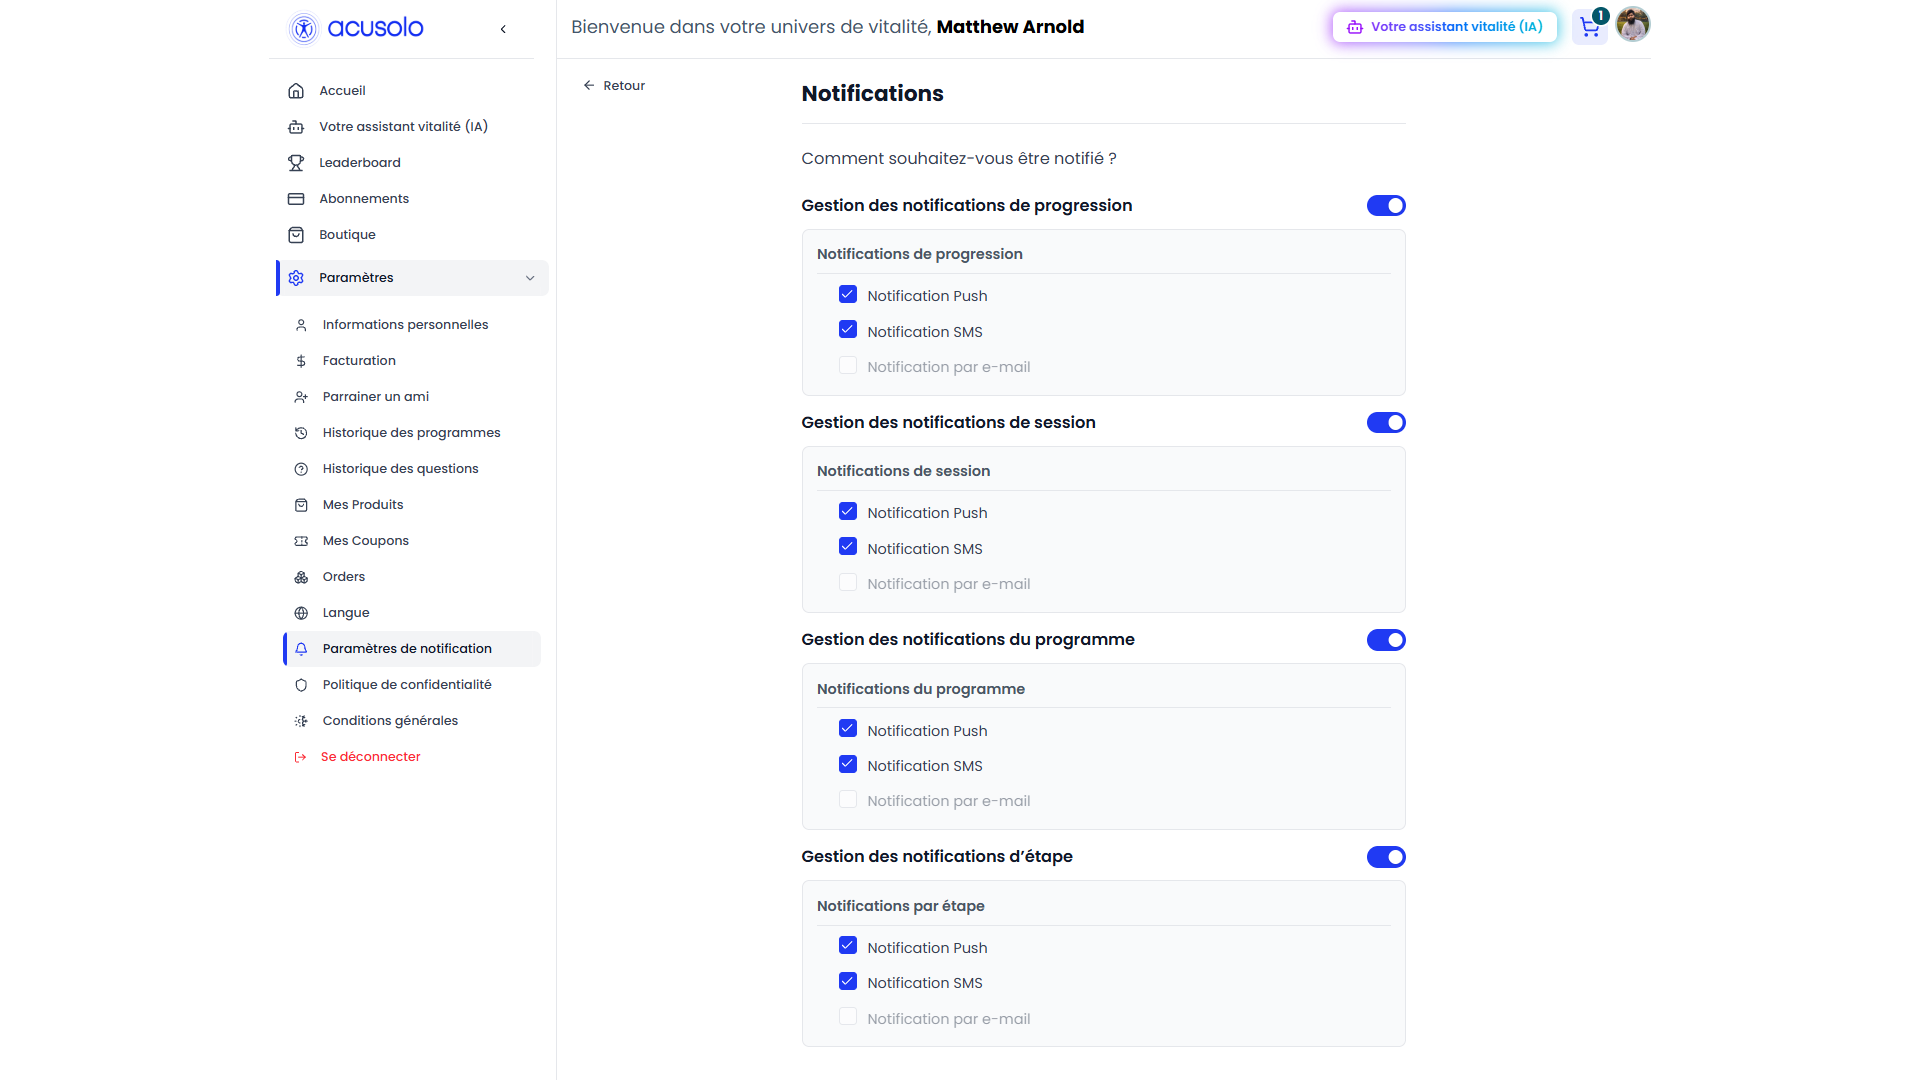Click the Se déconnecter logout icon
The width and height of the screenshot is (1920, 1080).
point(300,757)
